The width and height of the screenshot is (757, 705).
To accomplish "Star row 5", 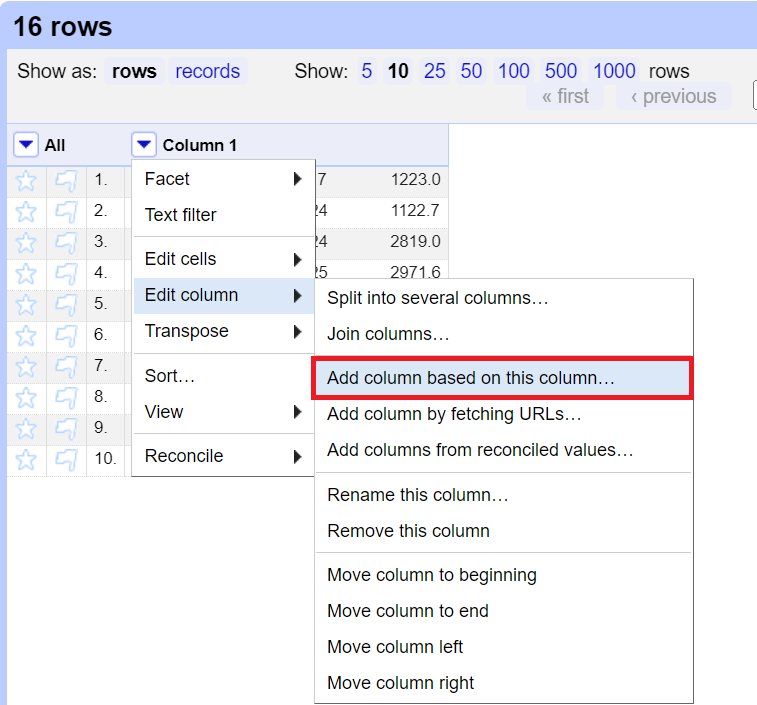I will (x=26, y=305).
